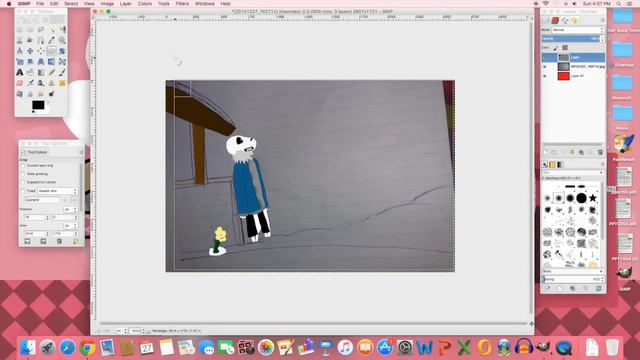
Task: Duplicate the selected layer
Action: (581, 152)
